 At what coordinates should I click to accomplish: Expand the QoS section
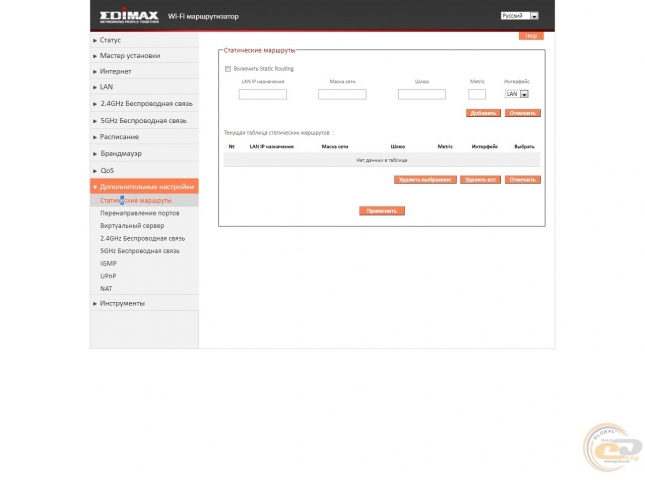coord(144,170)
